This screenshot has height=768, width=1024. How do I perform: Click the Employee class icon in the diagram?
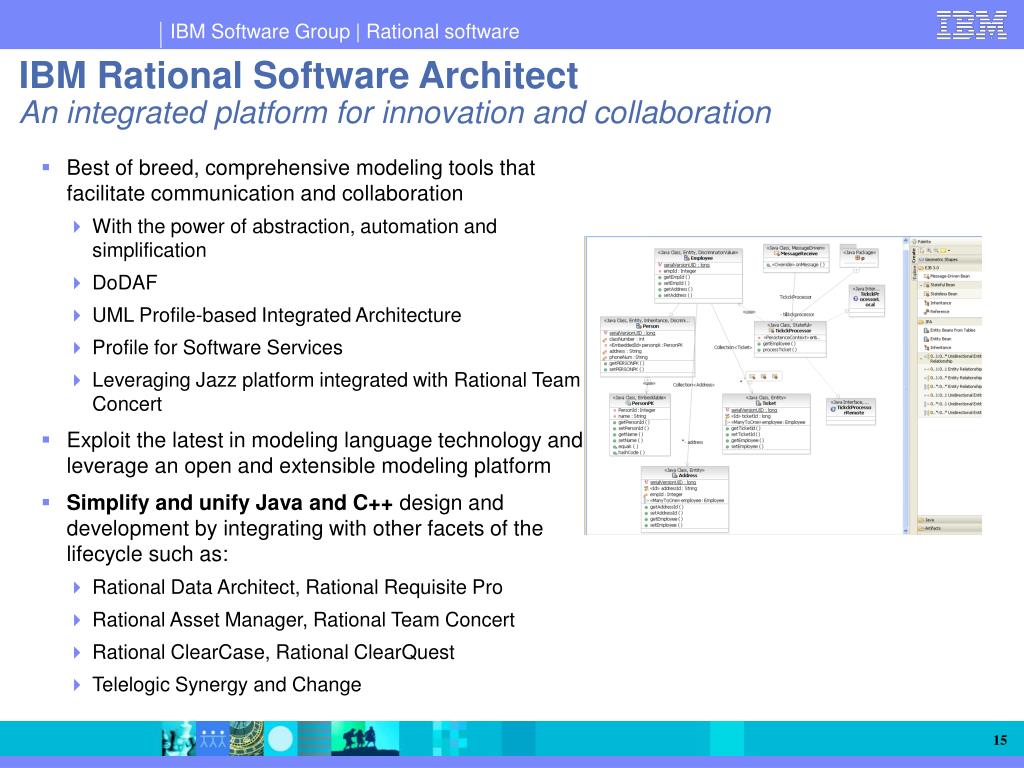[687, 258]
